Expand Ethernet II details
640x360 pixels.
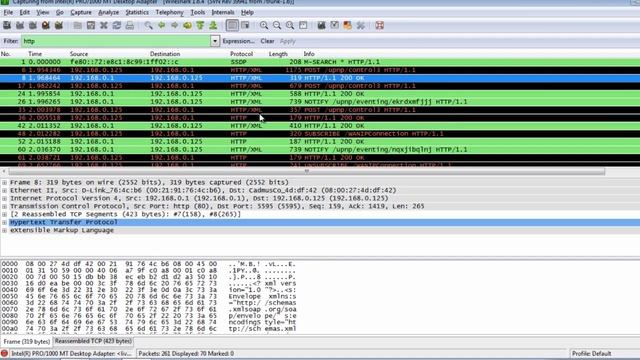[4, 190]
